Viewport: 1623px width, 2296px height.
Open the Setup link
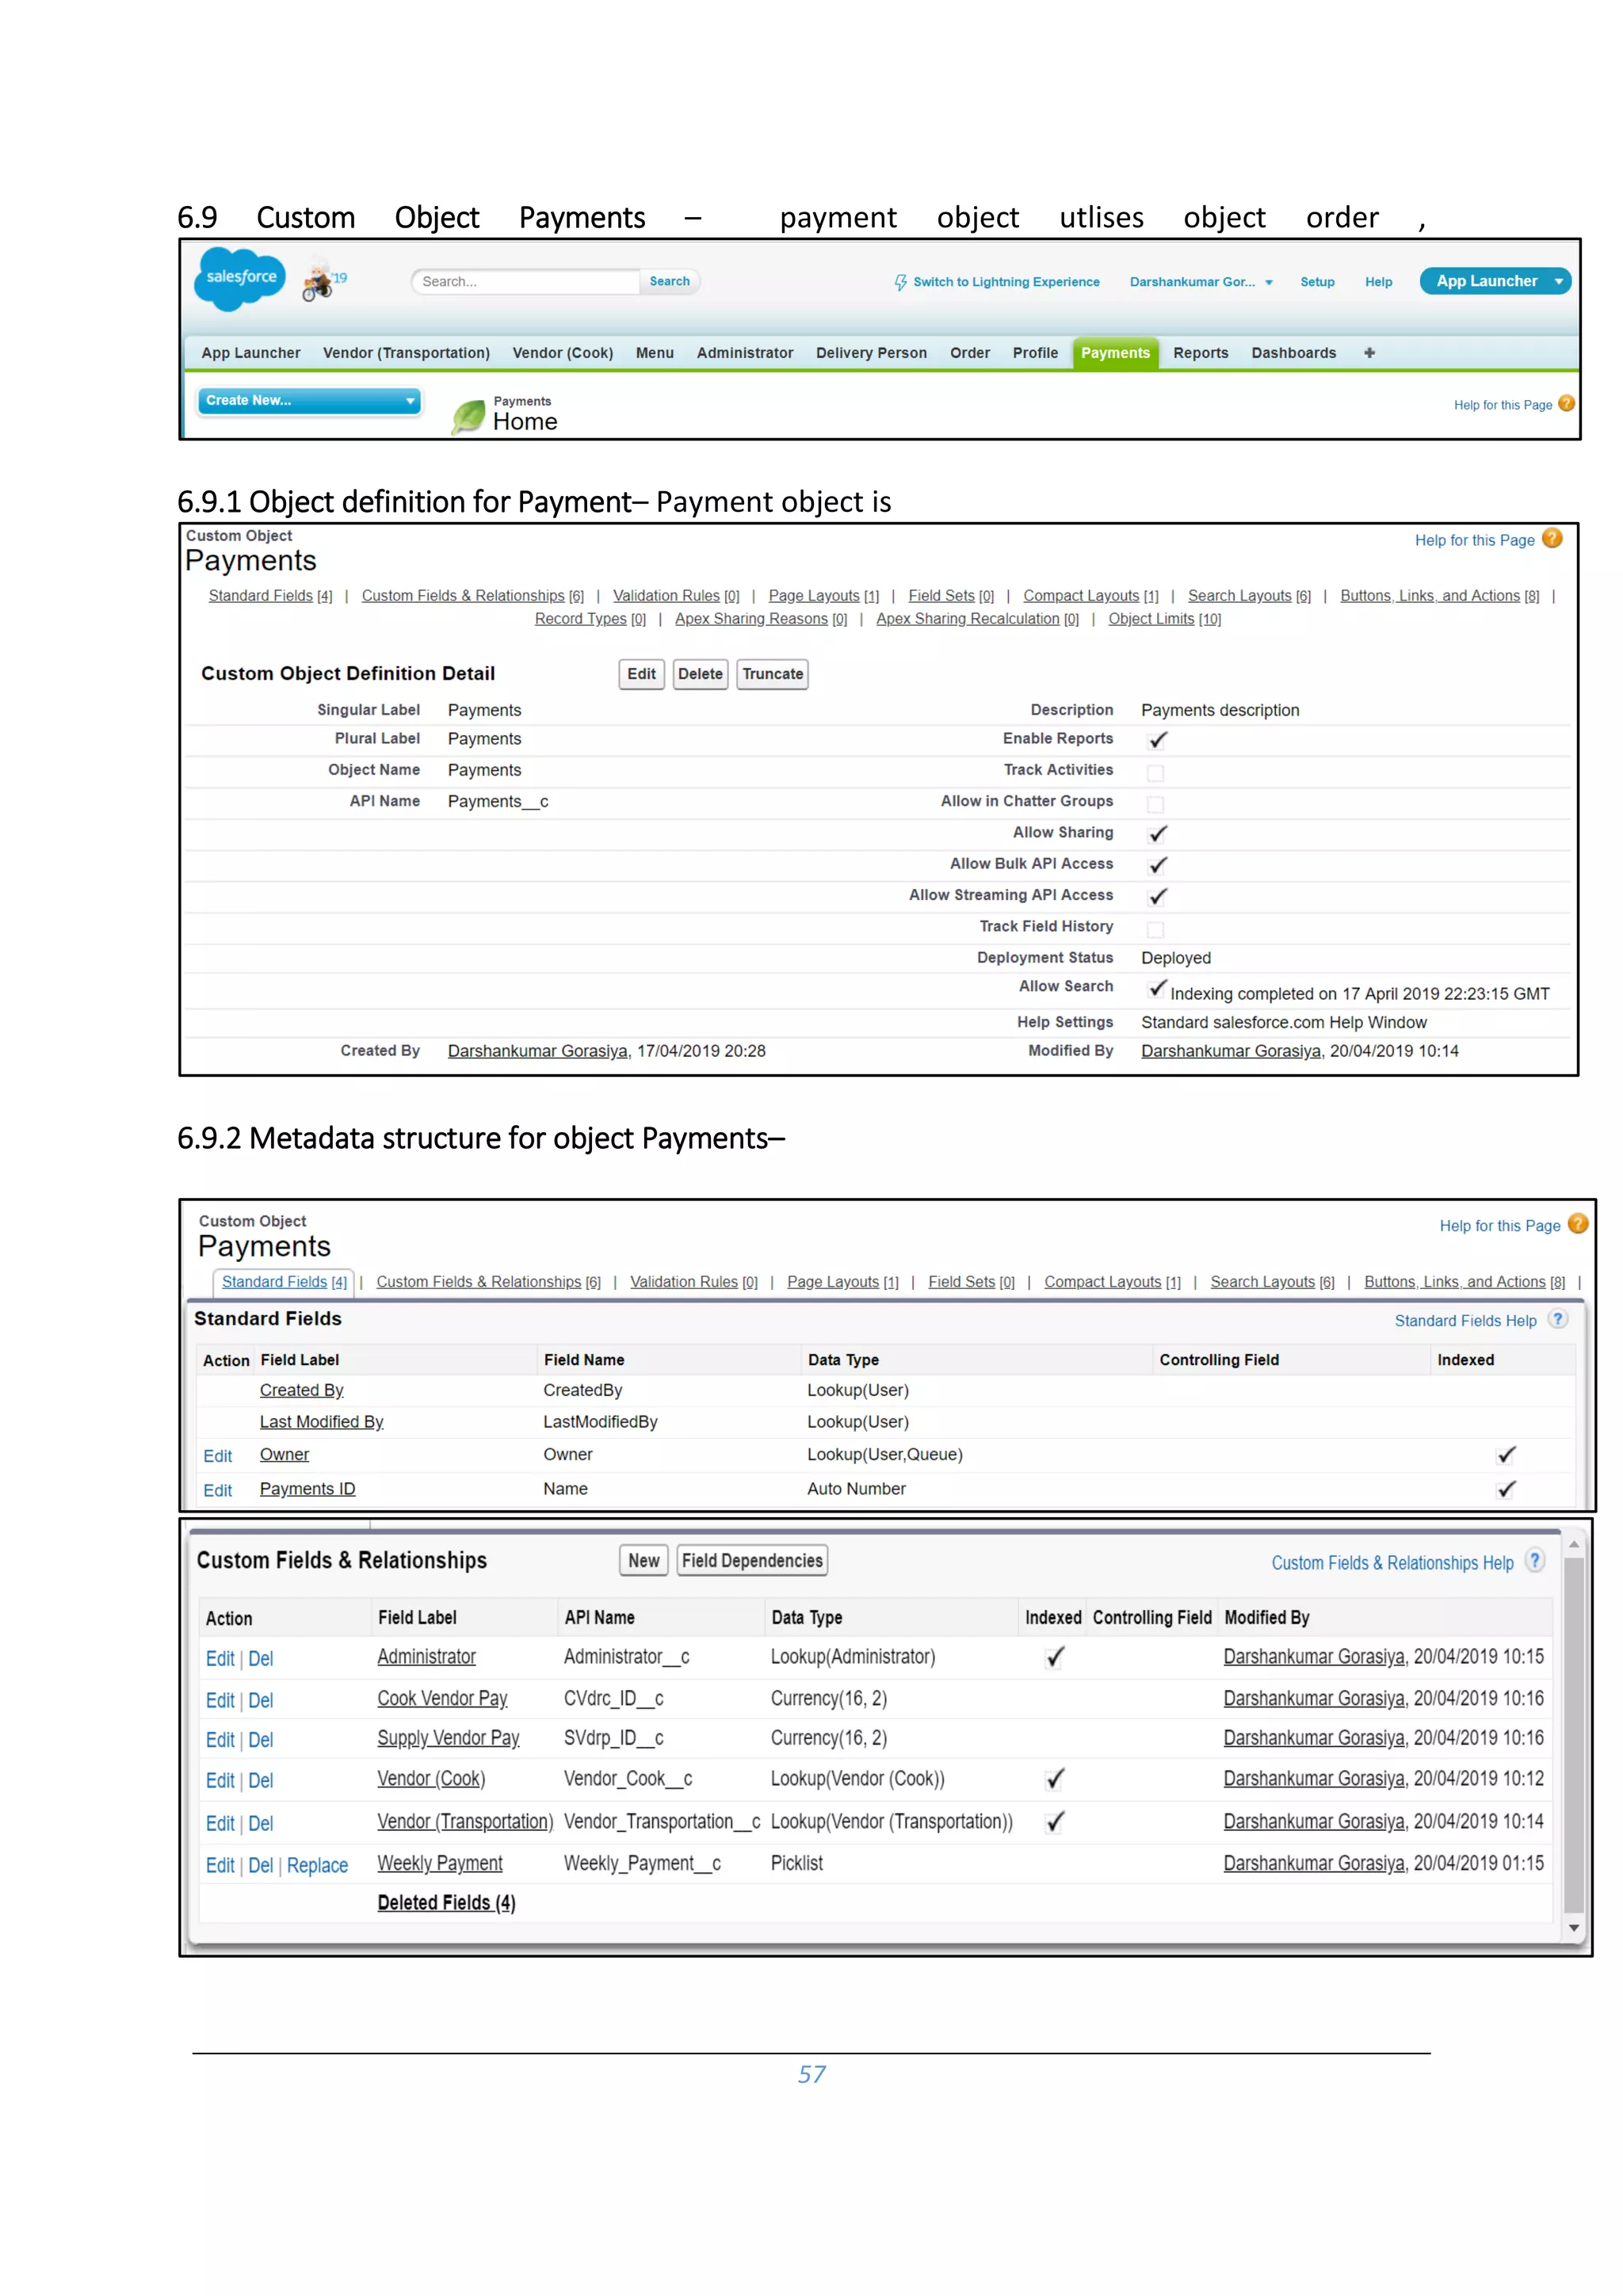pyautogui.click(x=1317, y=282)
